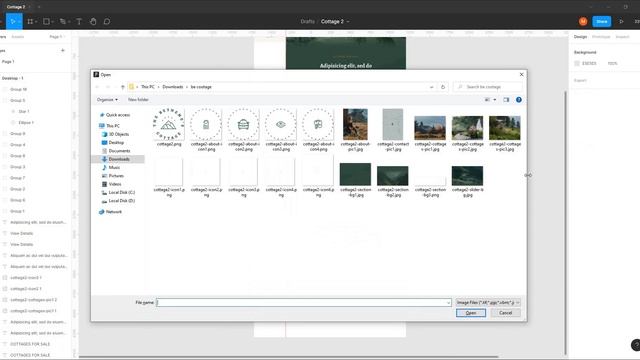Click the Help icon in Open dialog
Image resolution: width=640 pixels, height=360 pixels.
coord(519,100)
